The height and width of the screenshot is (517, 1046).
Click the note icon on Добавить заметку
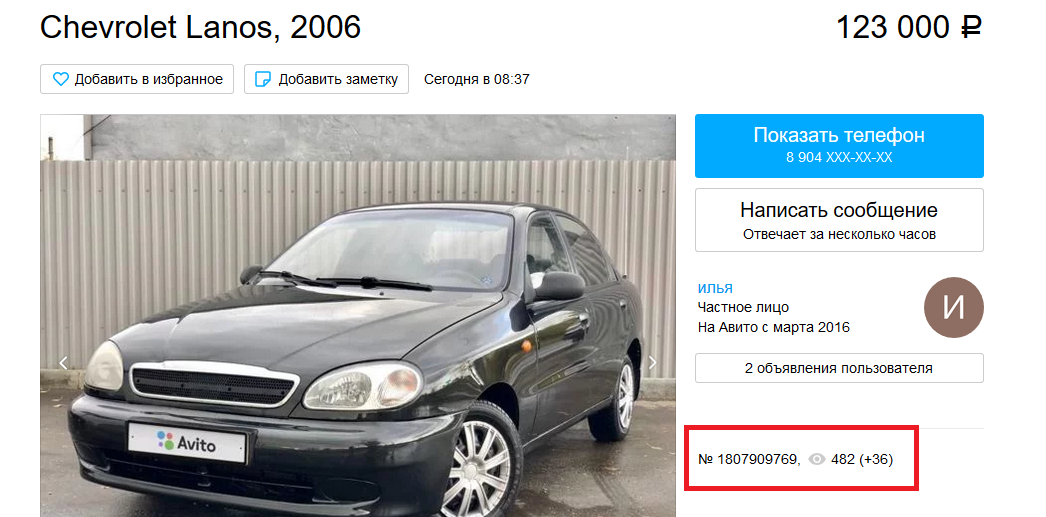(x=264, y=79)
